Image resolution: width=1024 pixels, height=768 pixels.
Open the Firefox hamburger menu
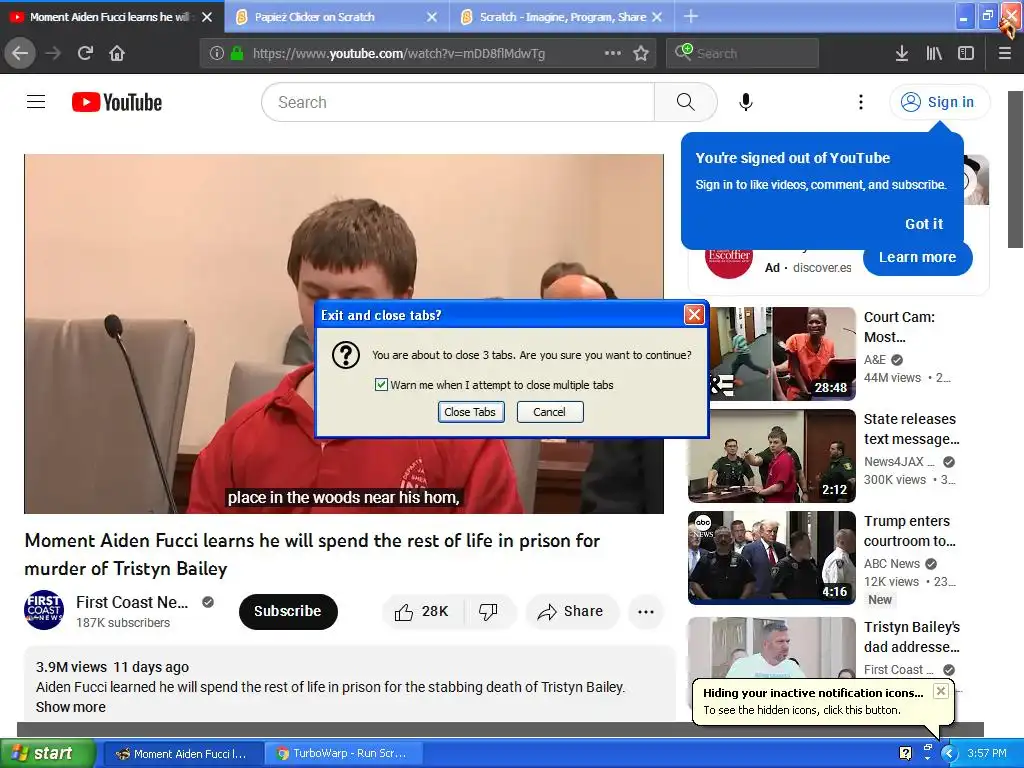pyautogui.click(x=1005, y=54)
